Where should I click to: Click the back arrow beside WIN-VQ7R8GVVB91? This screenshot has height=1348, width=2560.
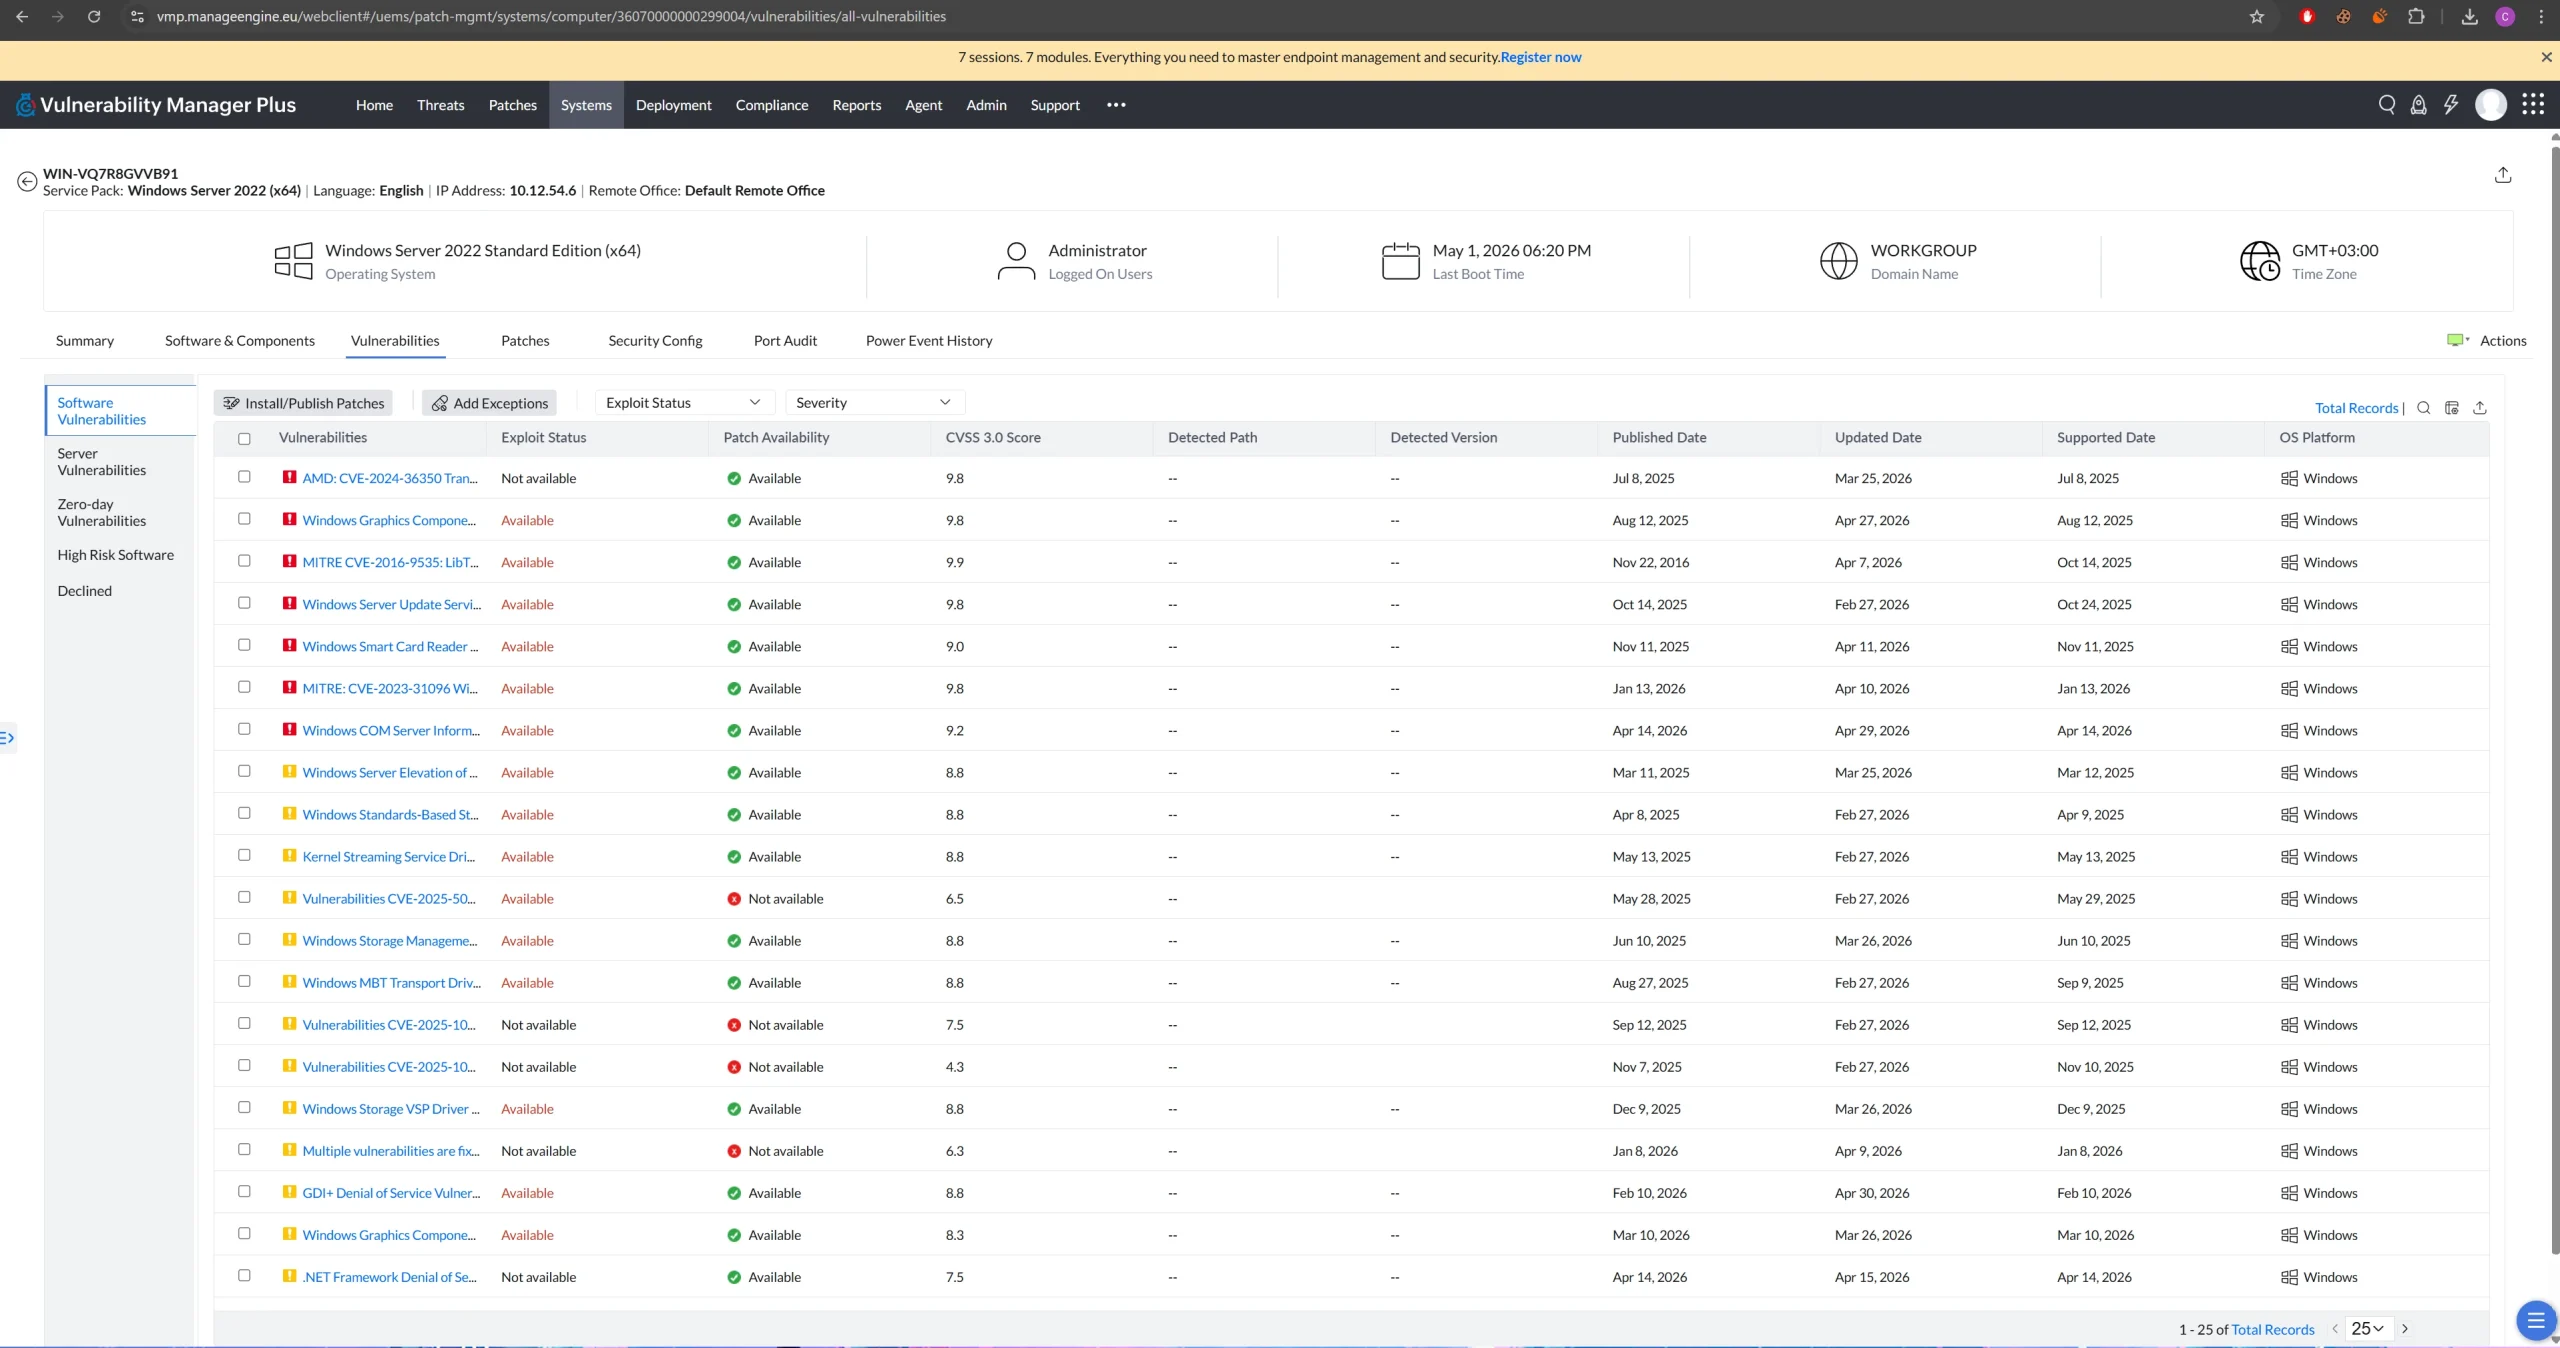point(27,181)
